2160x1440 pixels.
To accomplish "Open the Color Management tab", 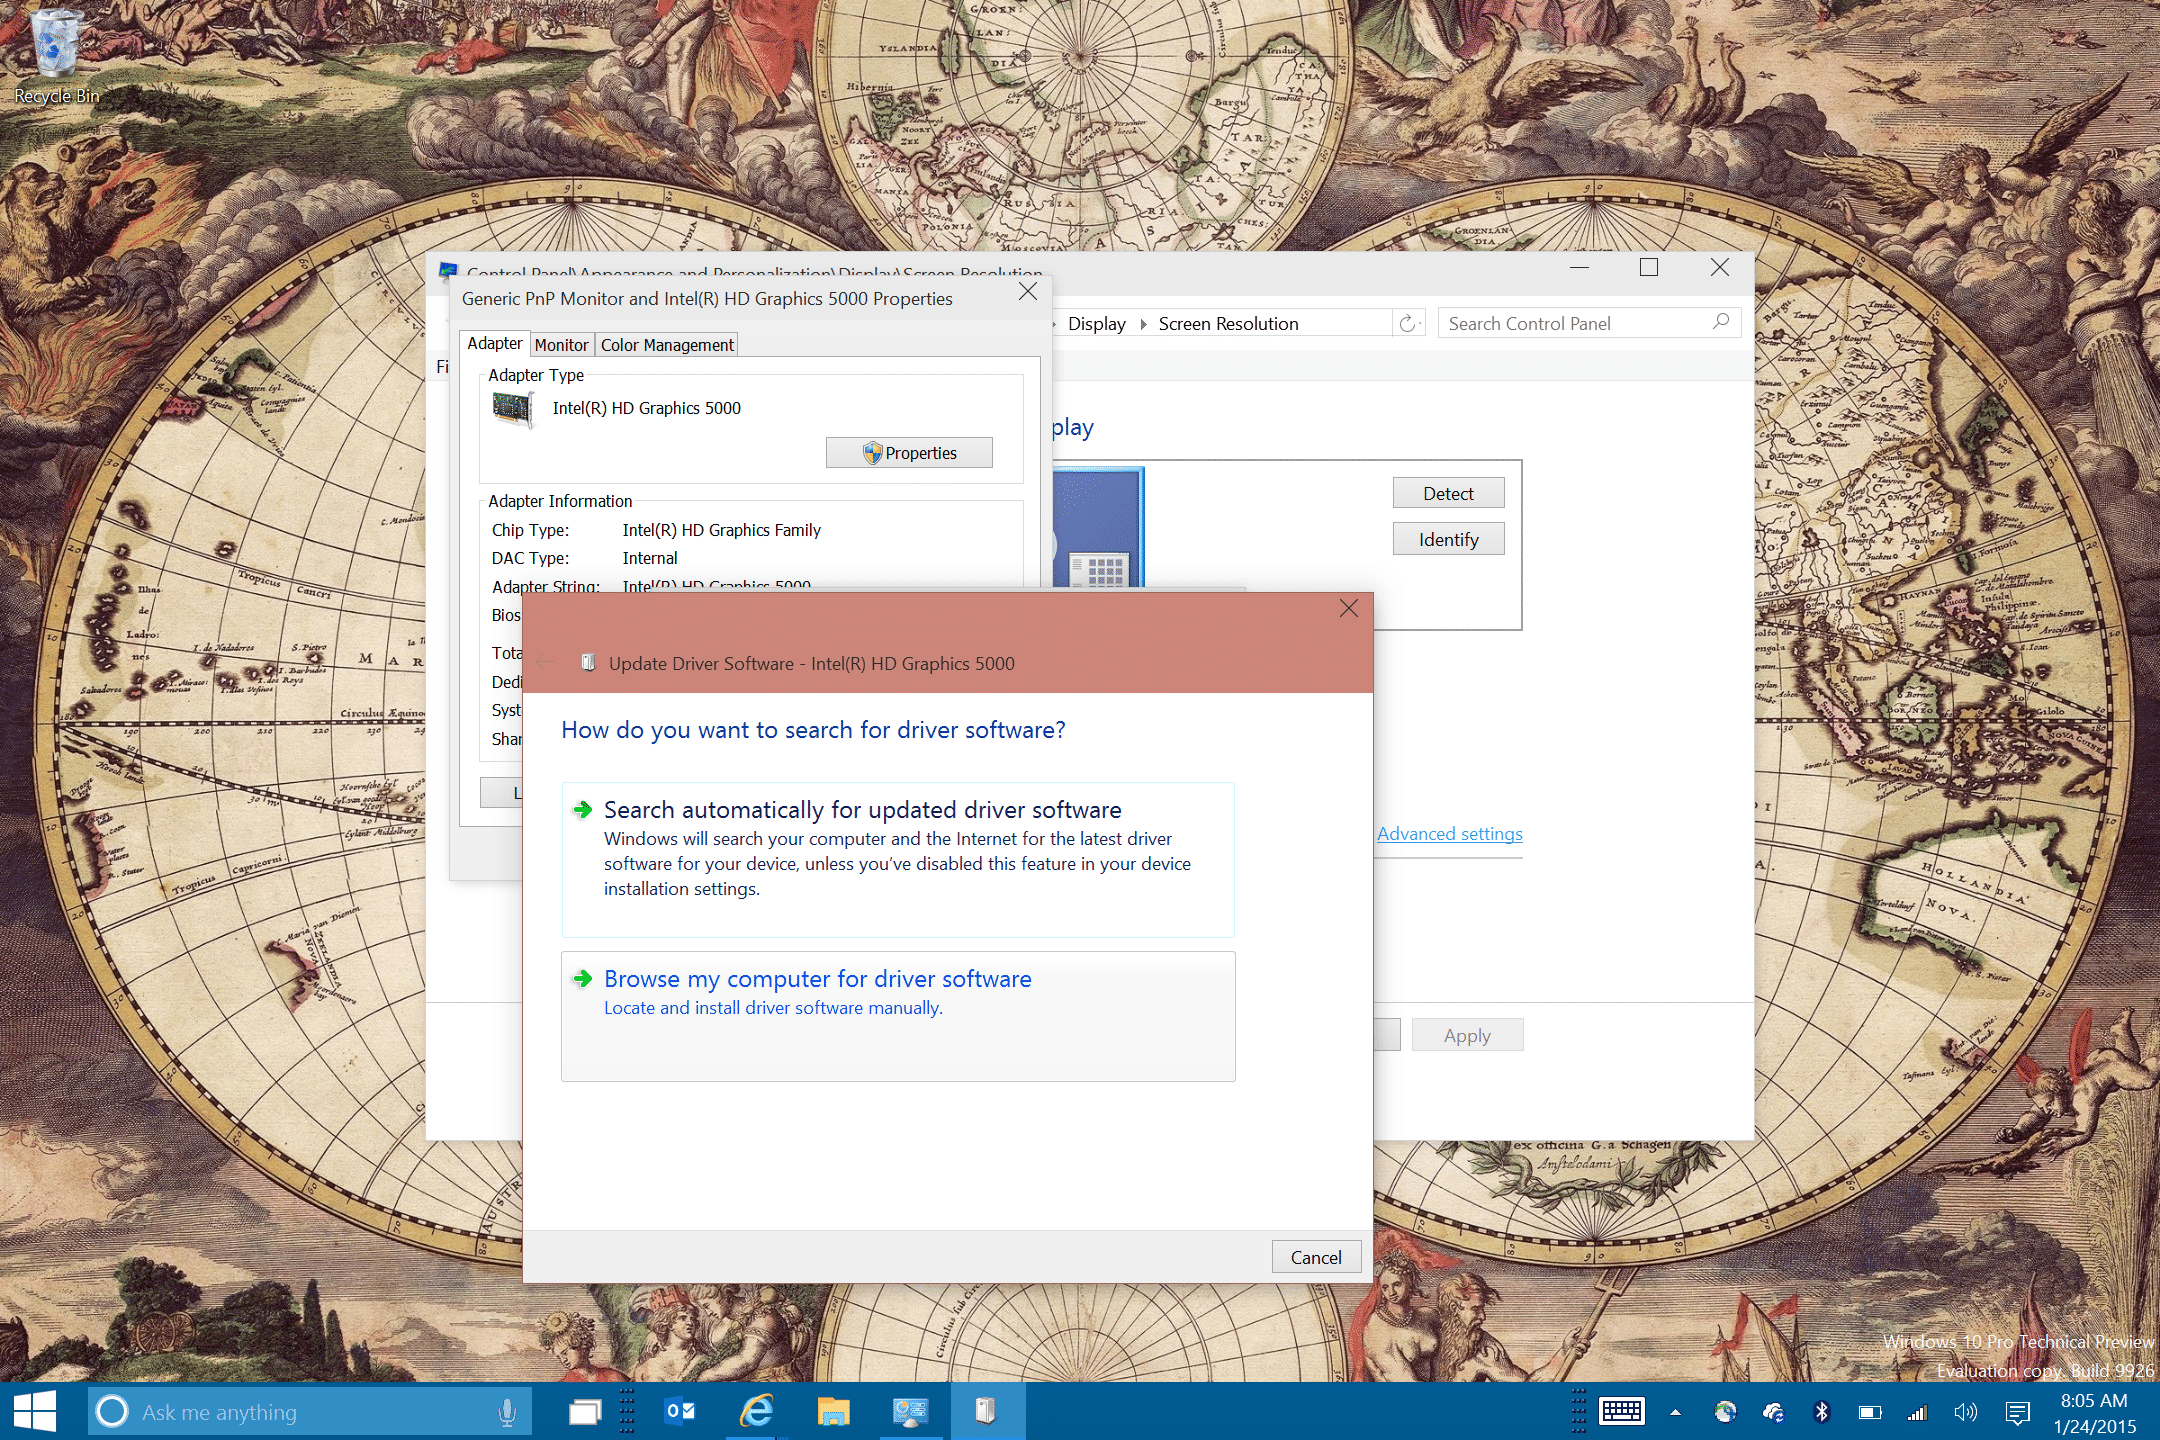I will point(667,345).
